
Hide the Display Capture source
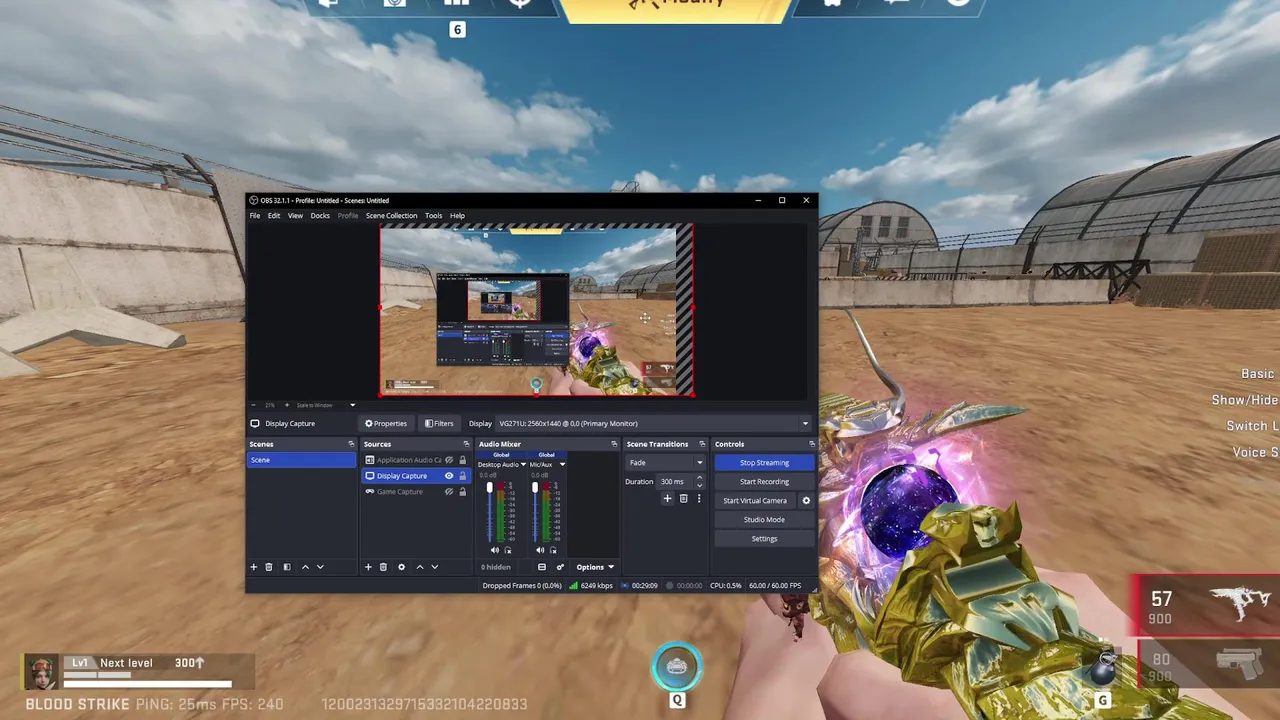click(x=449, y=476)
